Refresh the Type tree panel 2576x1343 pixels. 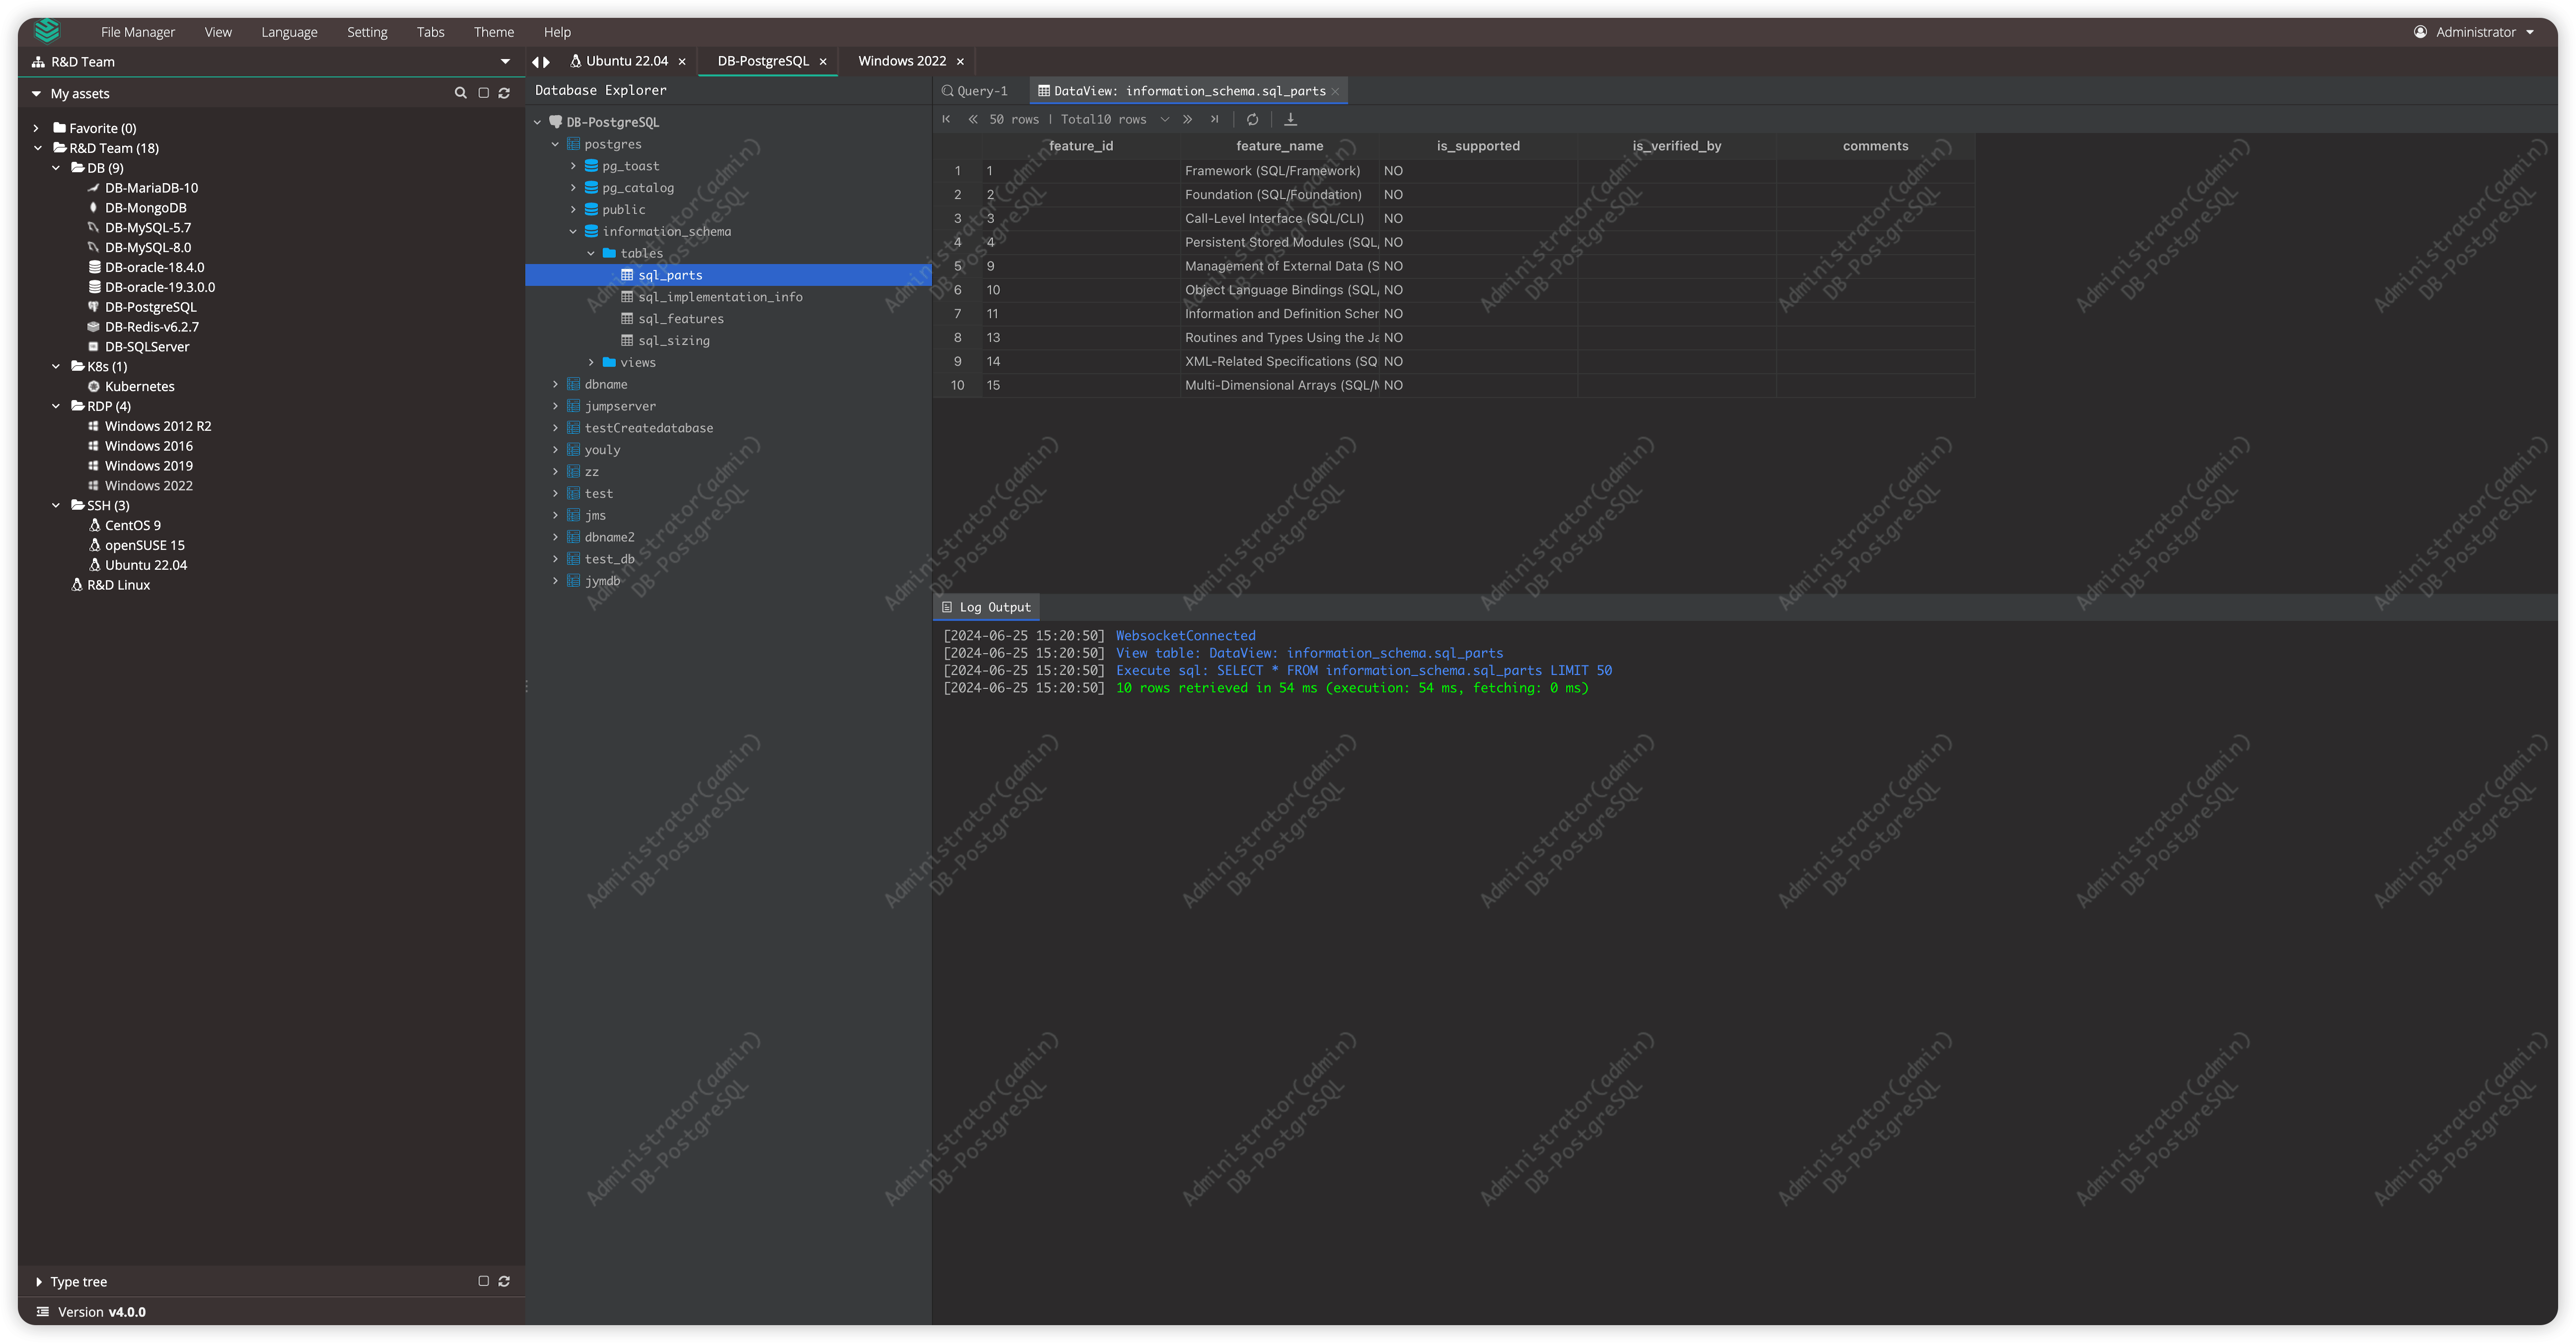point(504,1281)
